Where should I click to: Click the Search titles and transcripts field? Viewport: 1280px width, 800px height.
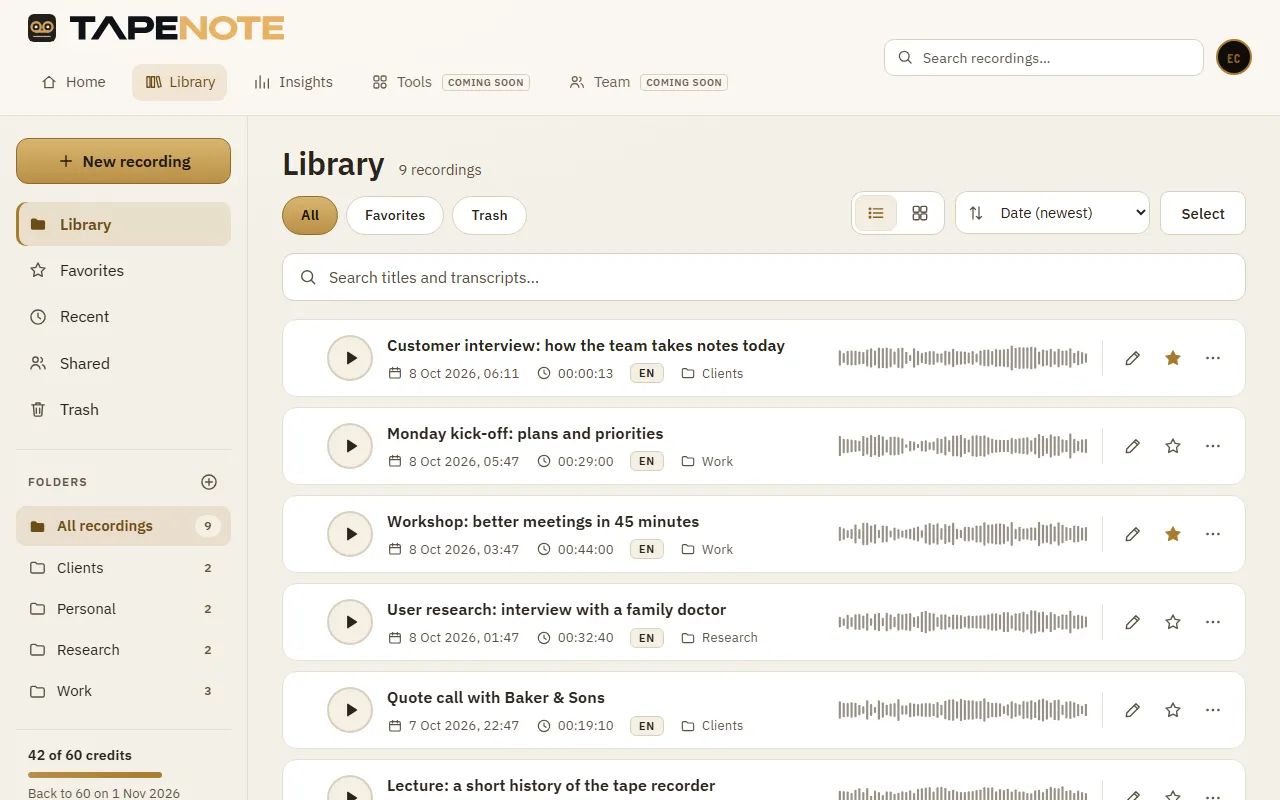[x=764, y=277]
